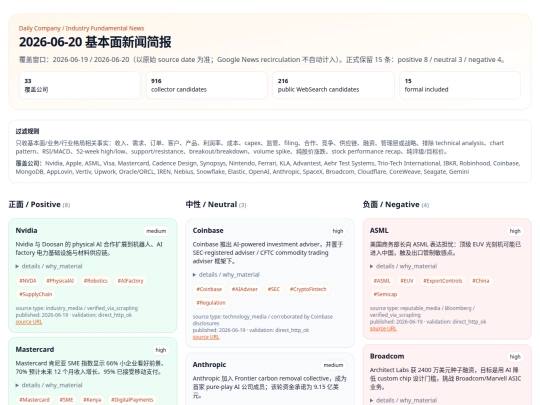Screen dimensions: 540x405
Task: Click the 负面 / Negative column heading
Action: [x=396, y=205]
